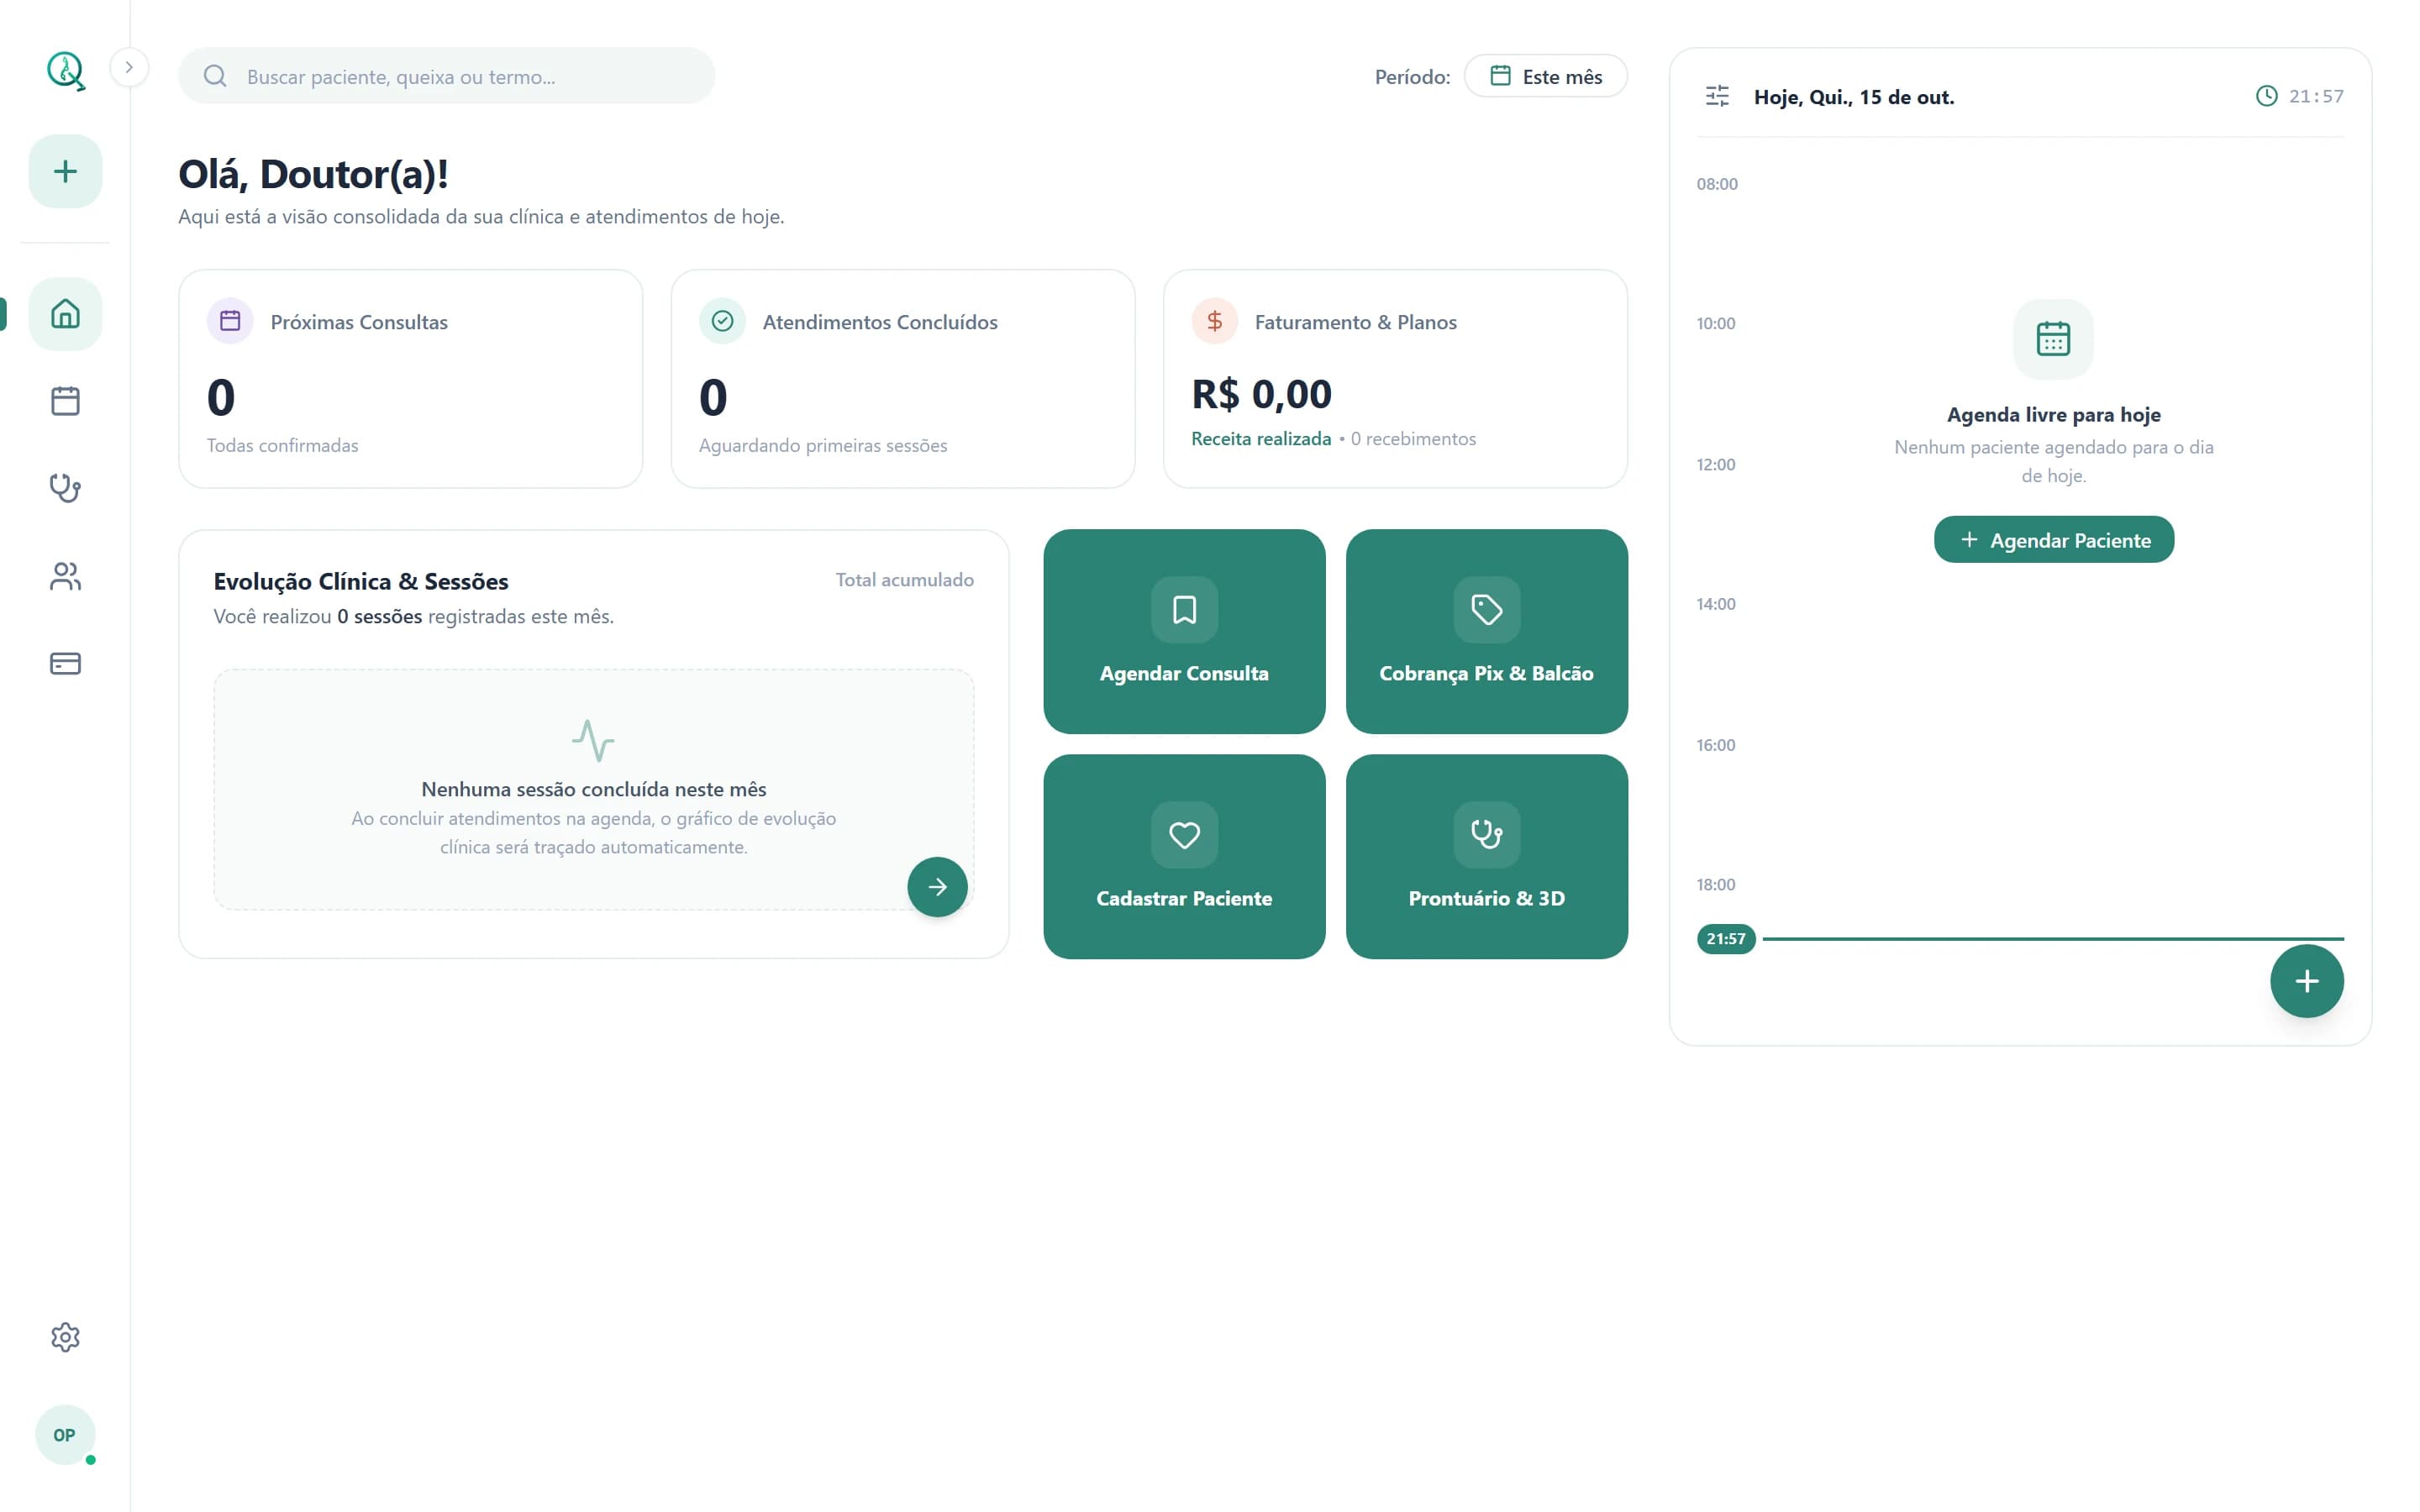Image resolution: width=2420 pixels, height=1512 pixels.
Task: Click the arrow button in Evolução Clínica
Action: 937,887
